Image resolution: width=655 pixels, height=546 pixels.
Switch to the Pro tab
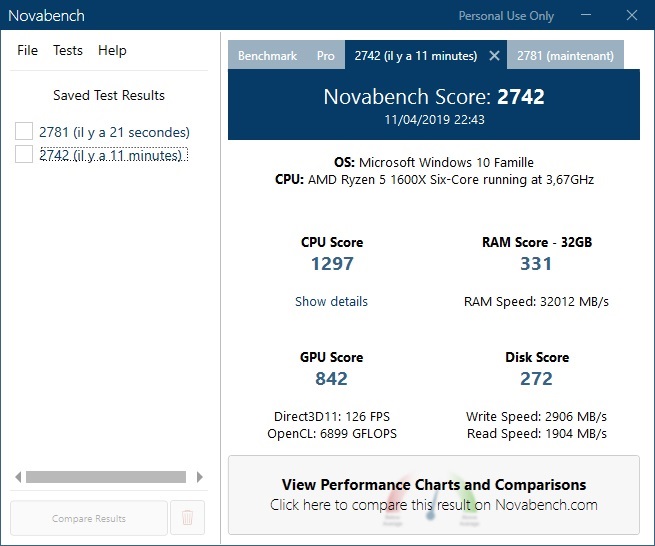[325, 56]
